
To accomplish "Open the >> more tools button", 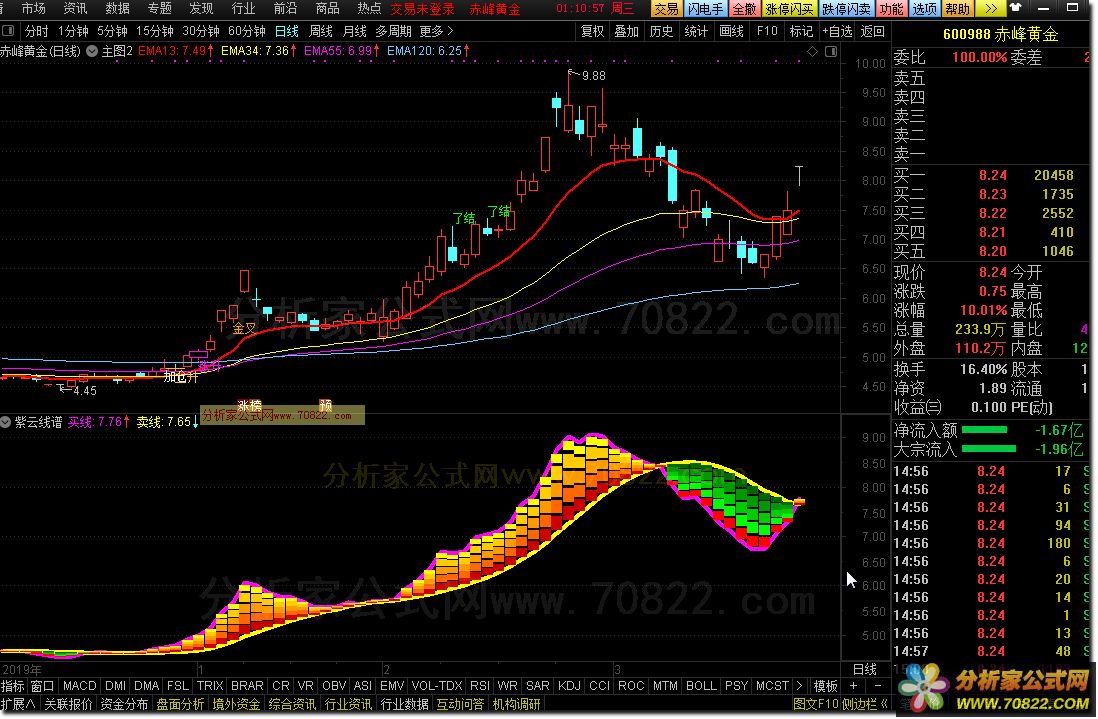I will 989,9.
